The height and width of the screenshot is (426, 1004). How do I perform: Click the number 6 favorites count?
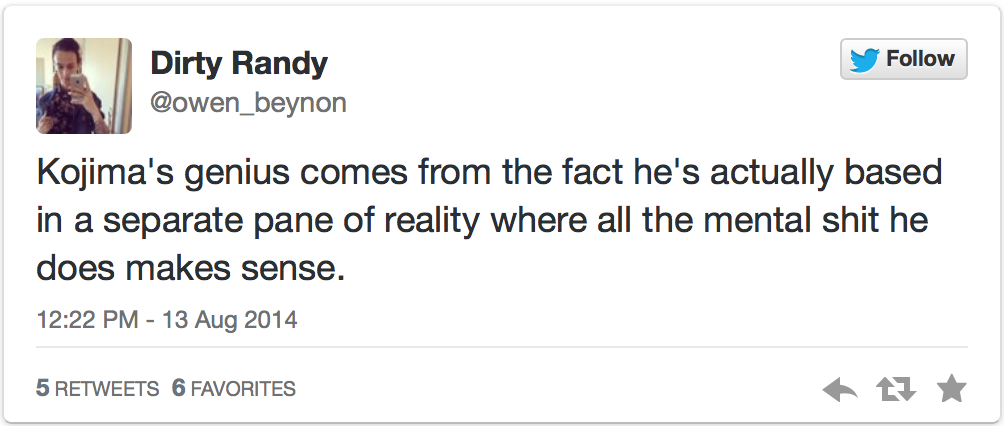click(x=179, y=388)
